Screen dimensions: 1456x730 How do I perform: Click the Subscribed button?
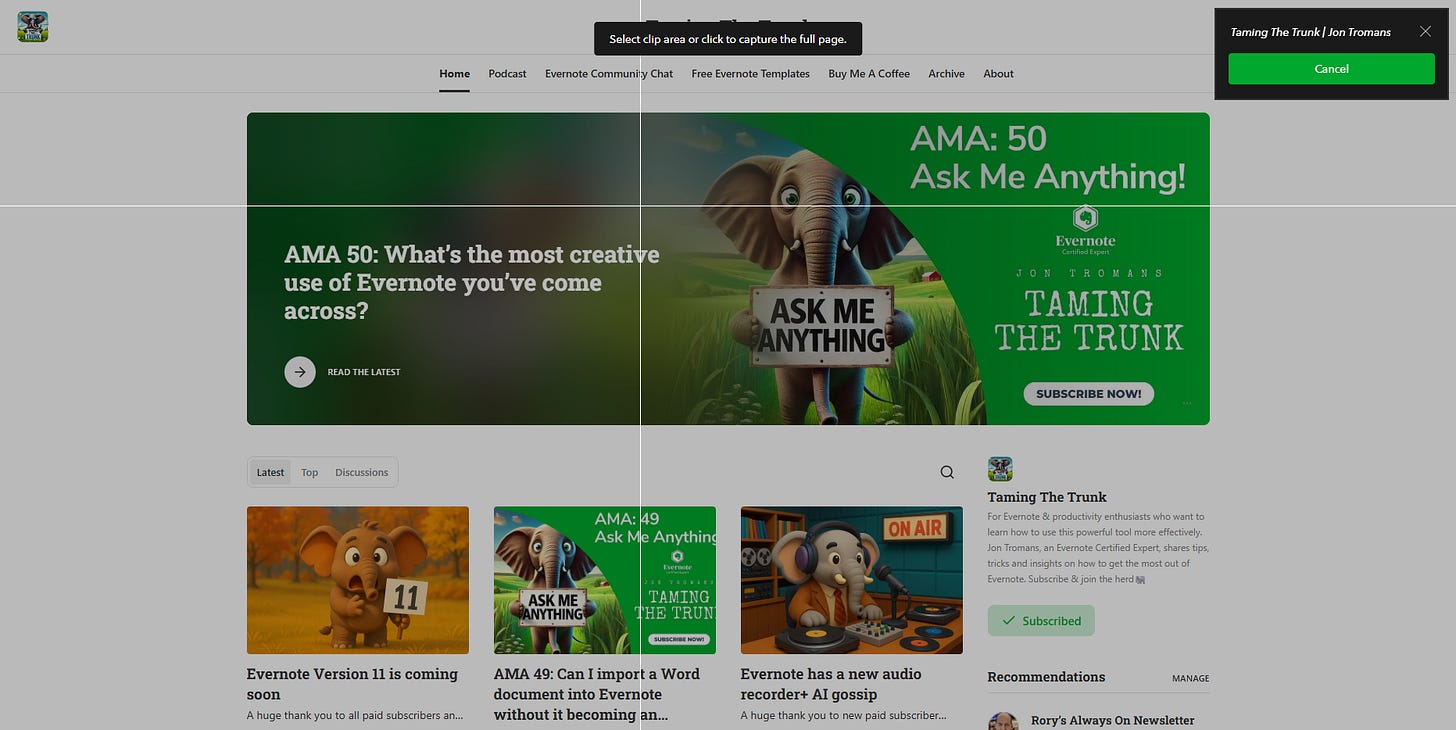(x=1041, y=621)
